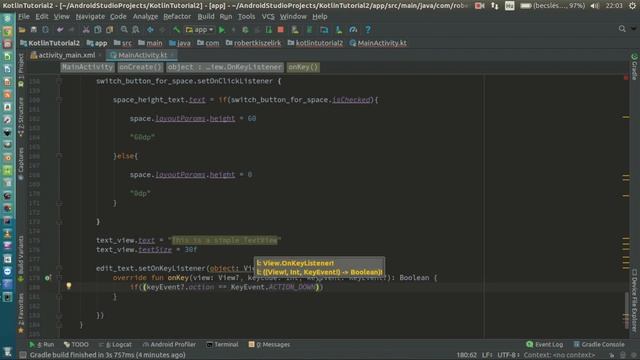Click the 22:03 system clock

click(613, 6)
